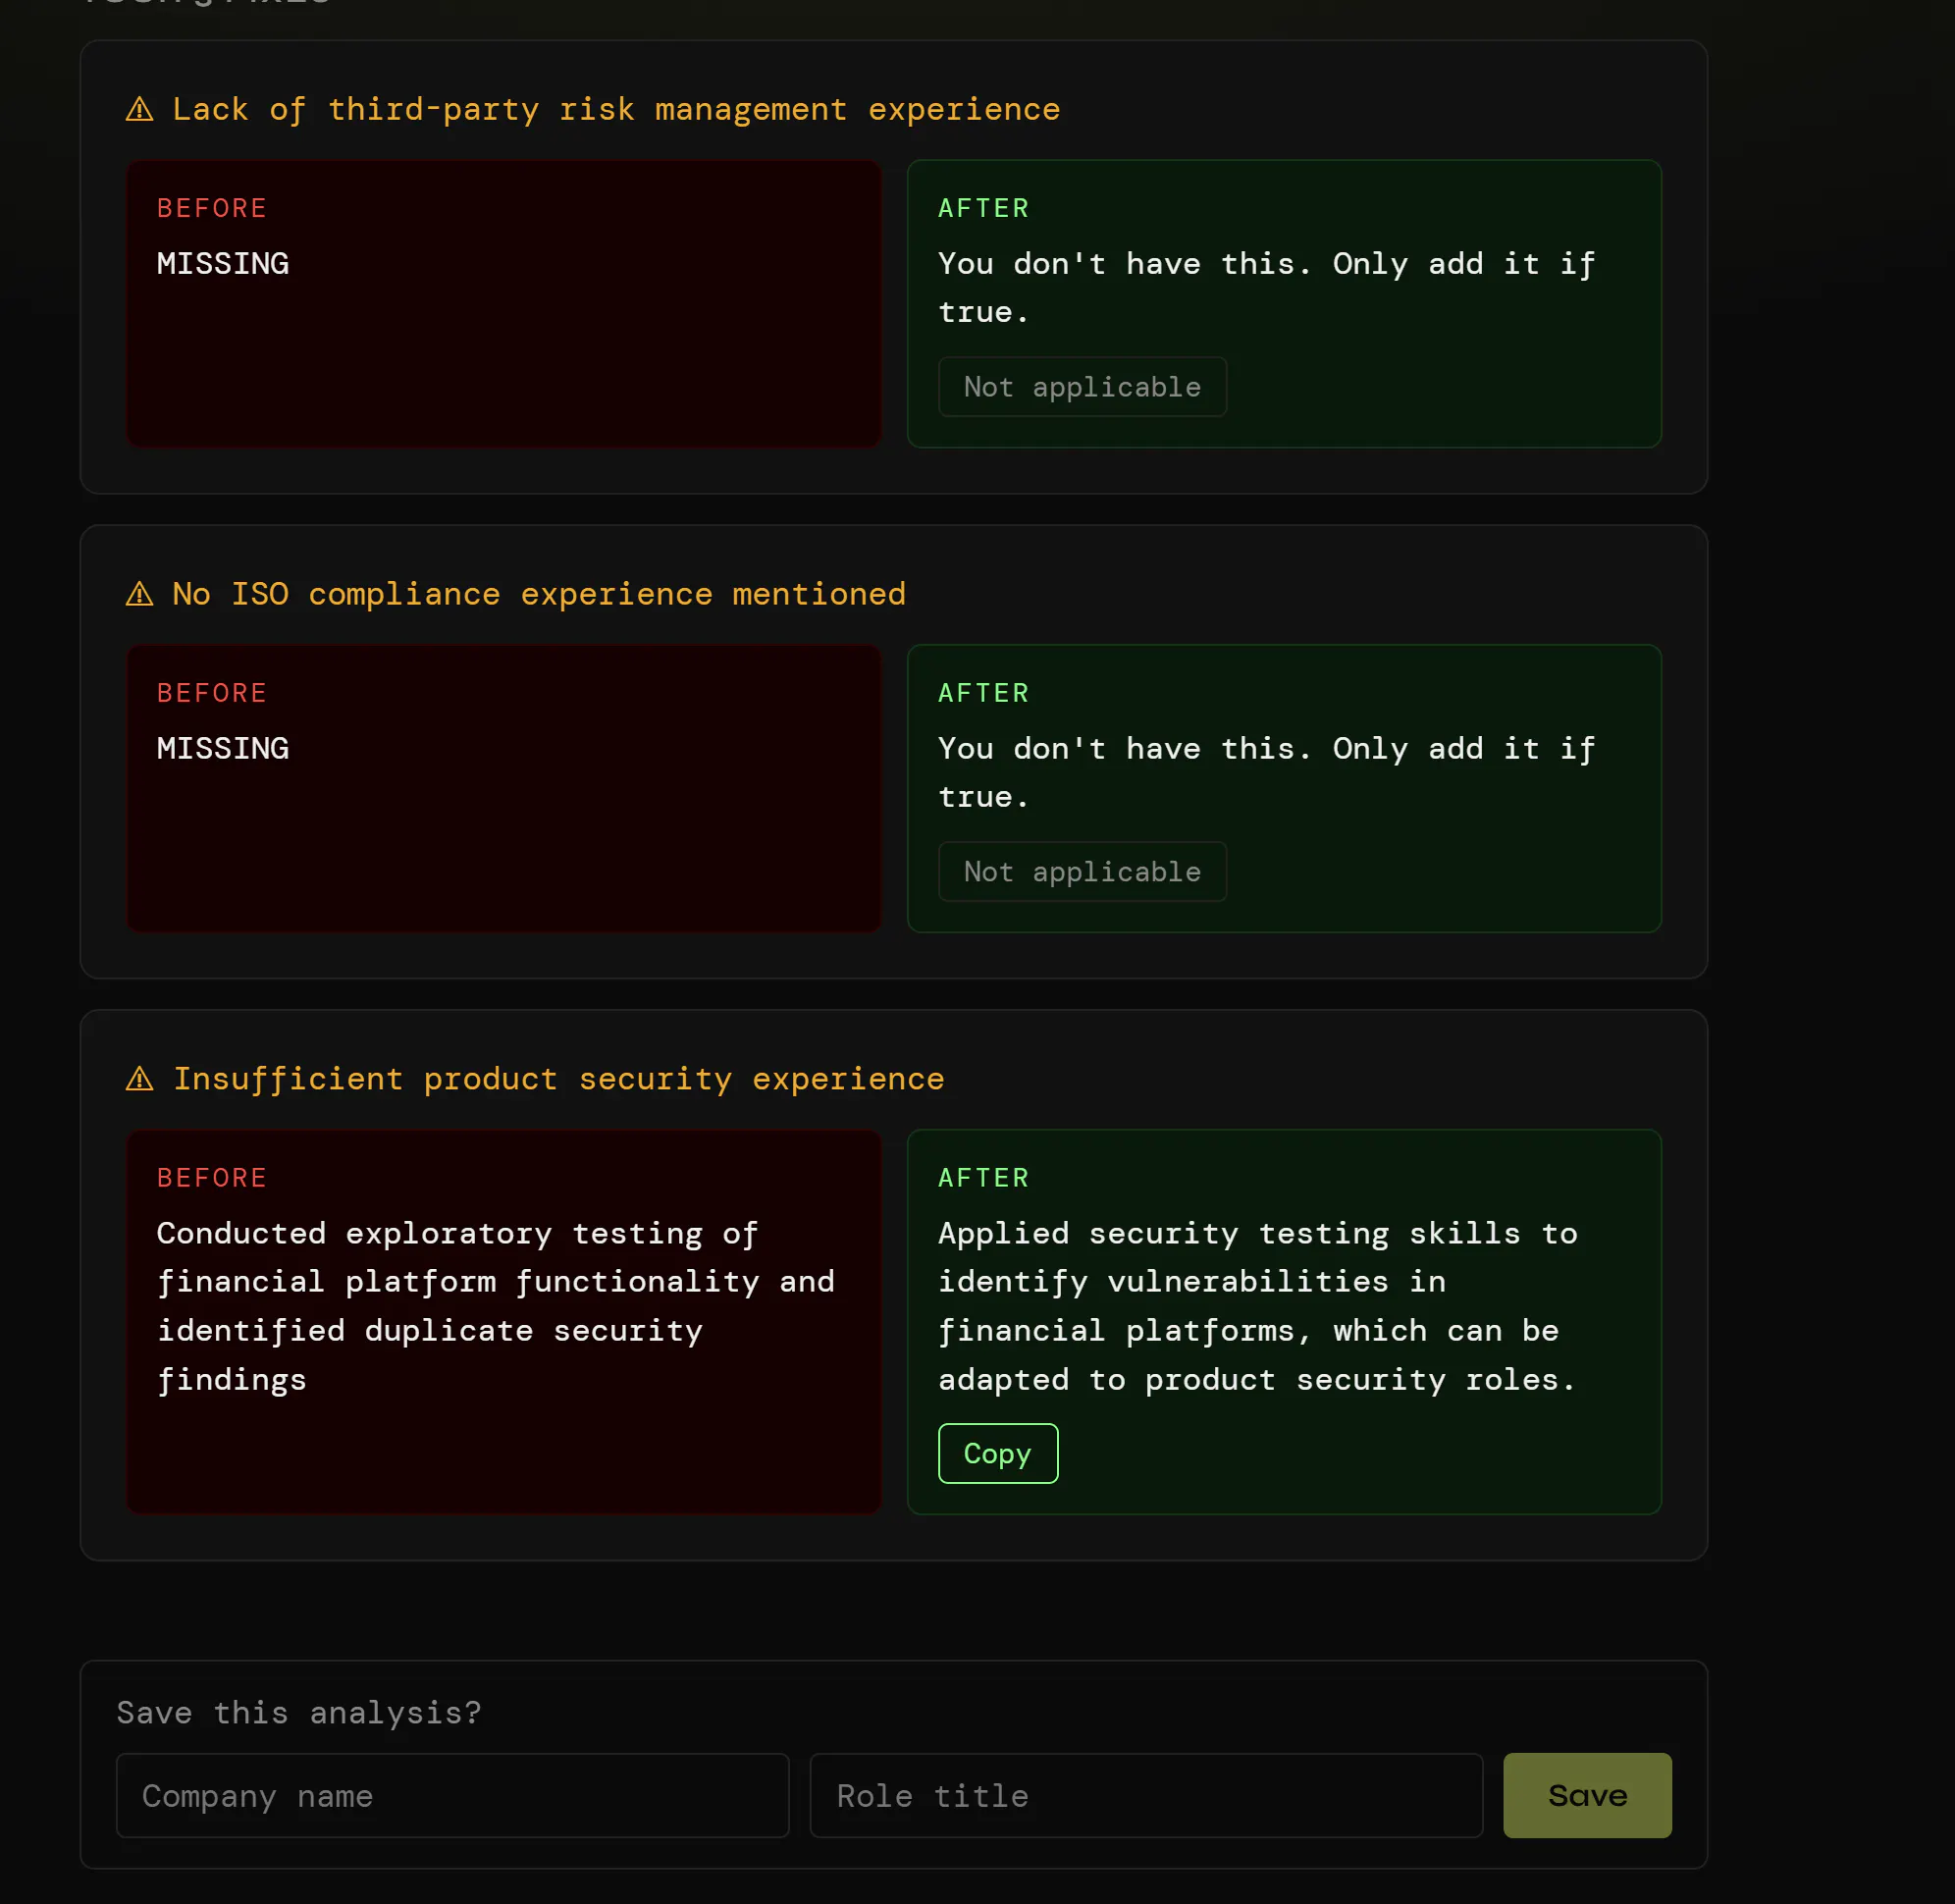The image size is (1955, 1904).
Task: Click the 'Applied security testing skills' AFTER paragraph
Action: pos(1258,1306)
